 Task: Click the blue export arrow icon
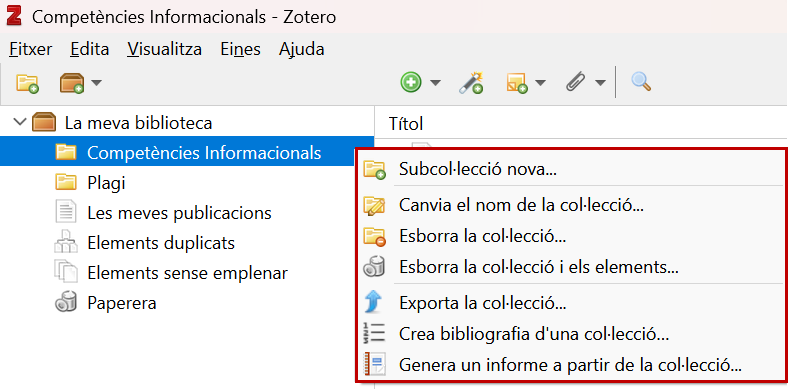pos(374,303)
